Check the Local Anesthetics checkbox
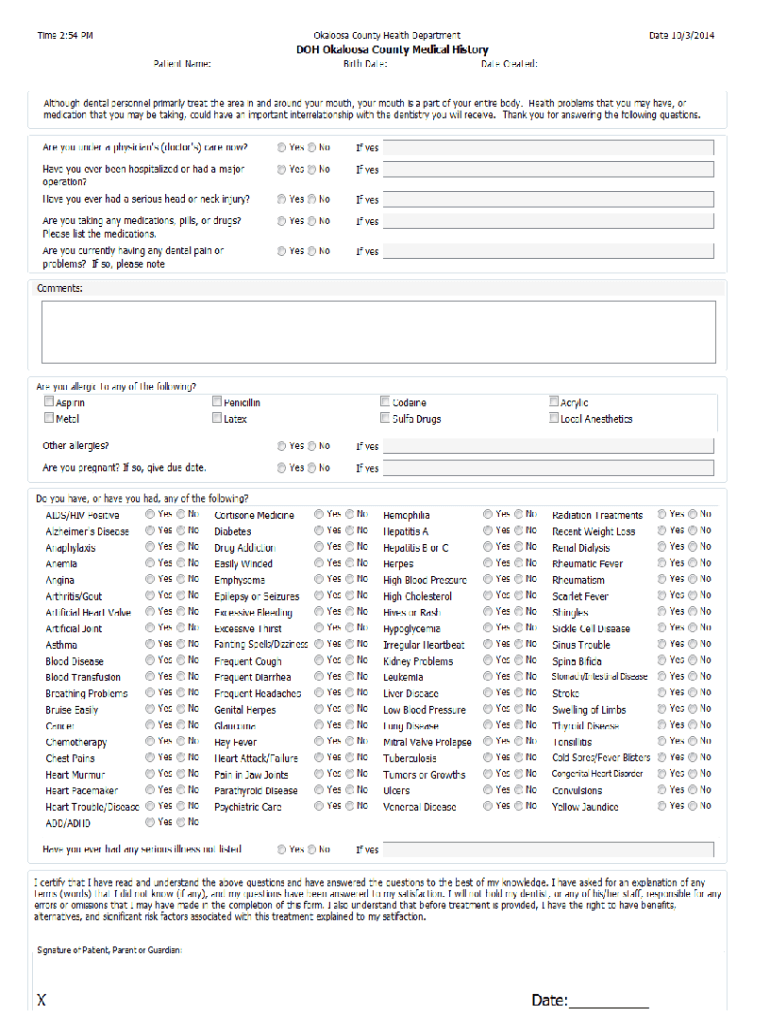 coord(554,419)
